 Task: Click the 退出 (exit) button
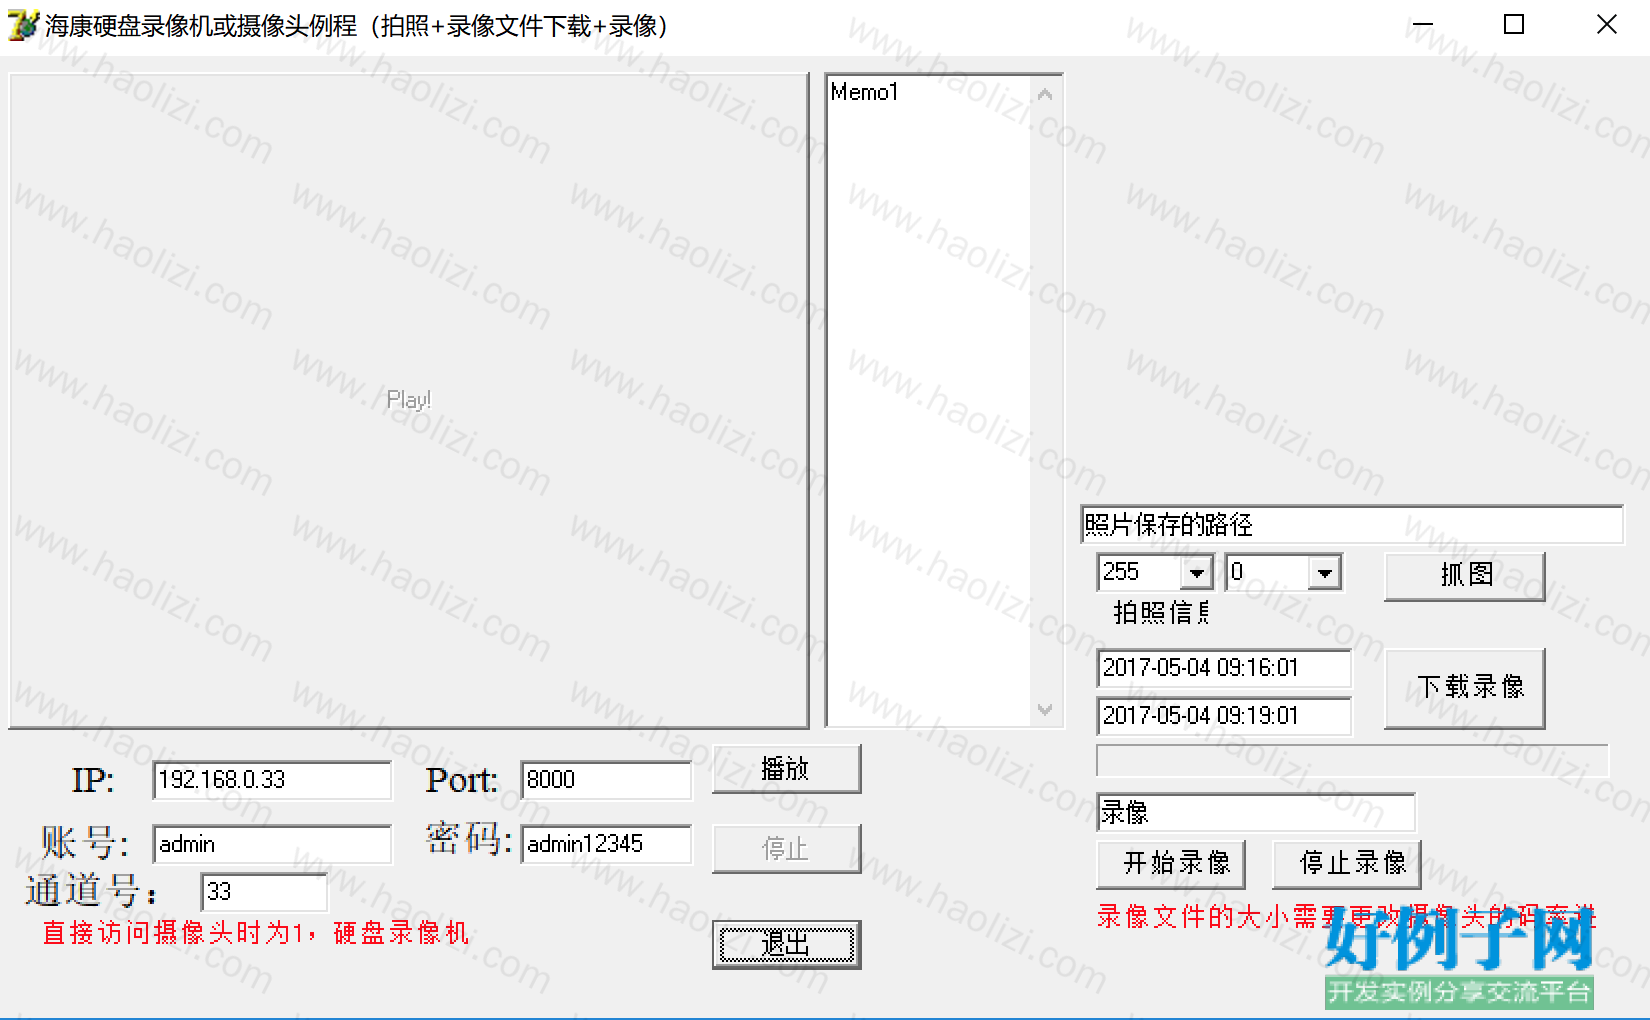click(x=786, y=944)
